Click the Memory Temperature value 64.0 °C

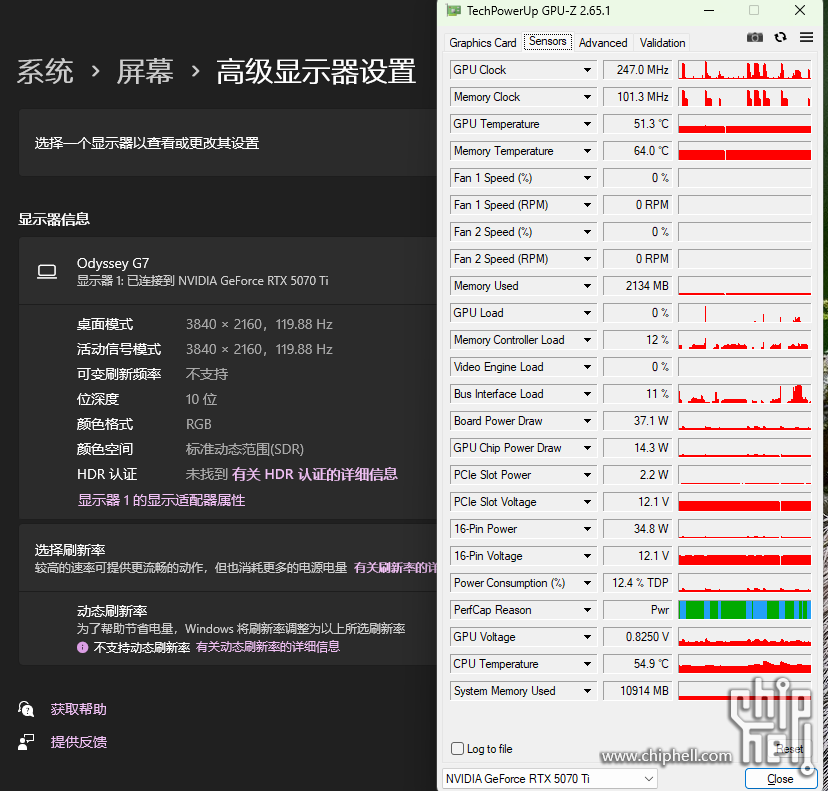click(x=637, y=151)
